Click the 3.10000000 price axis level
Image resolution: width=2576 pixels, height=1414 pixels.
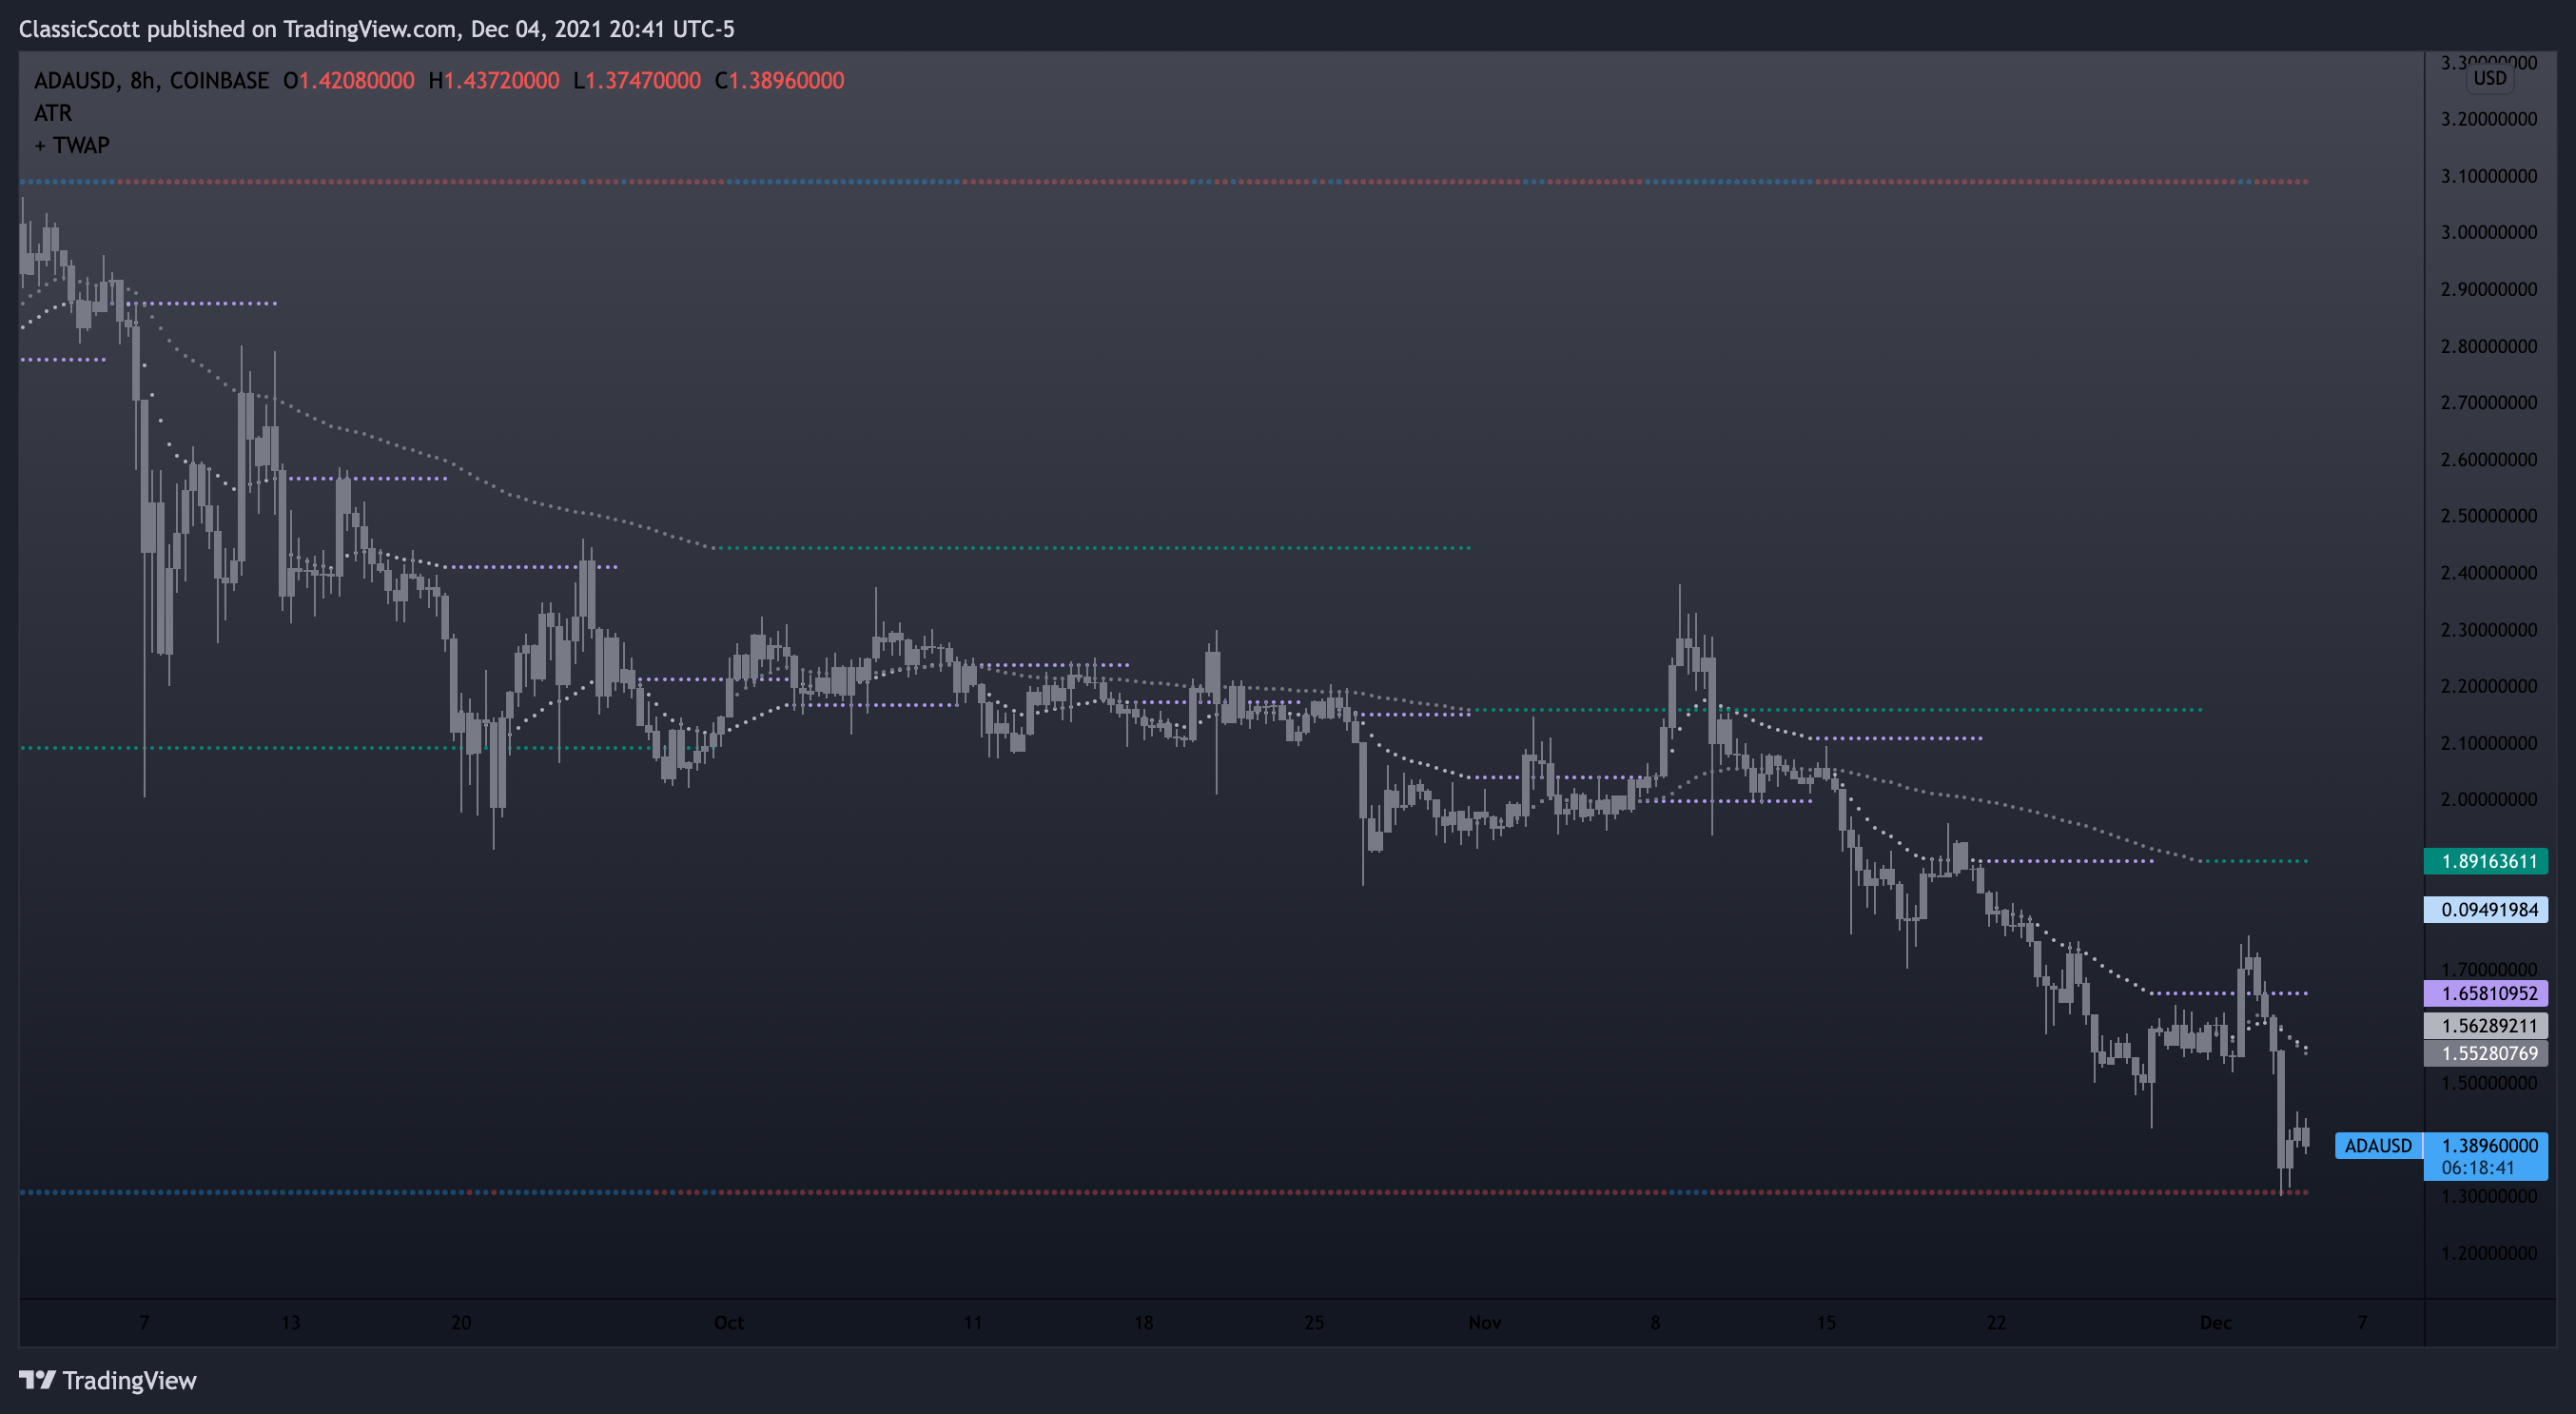[2489, 176]
